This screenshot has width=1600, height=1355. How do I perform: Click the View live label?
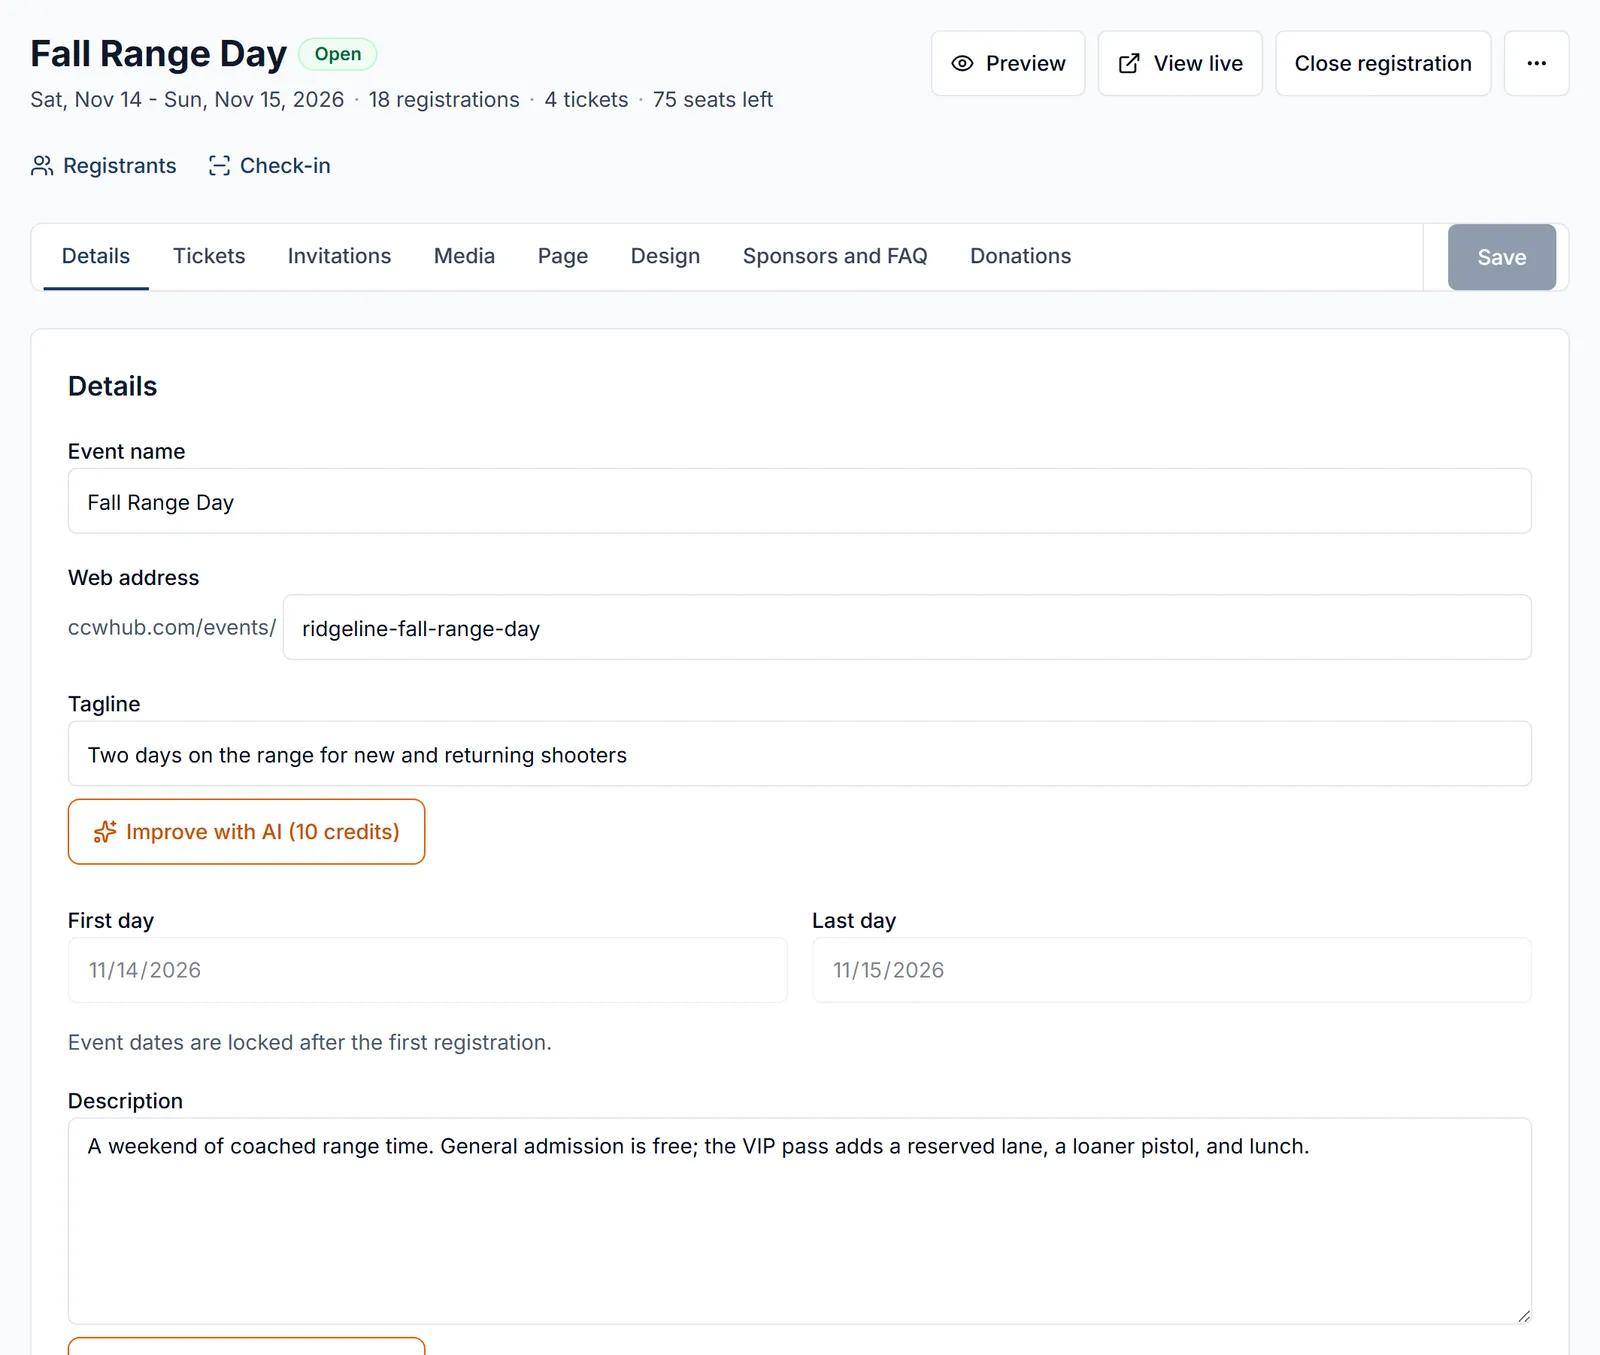(1198, 63)
